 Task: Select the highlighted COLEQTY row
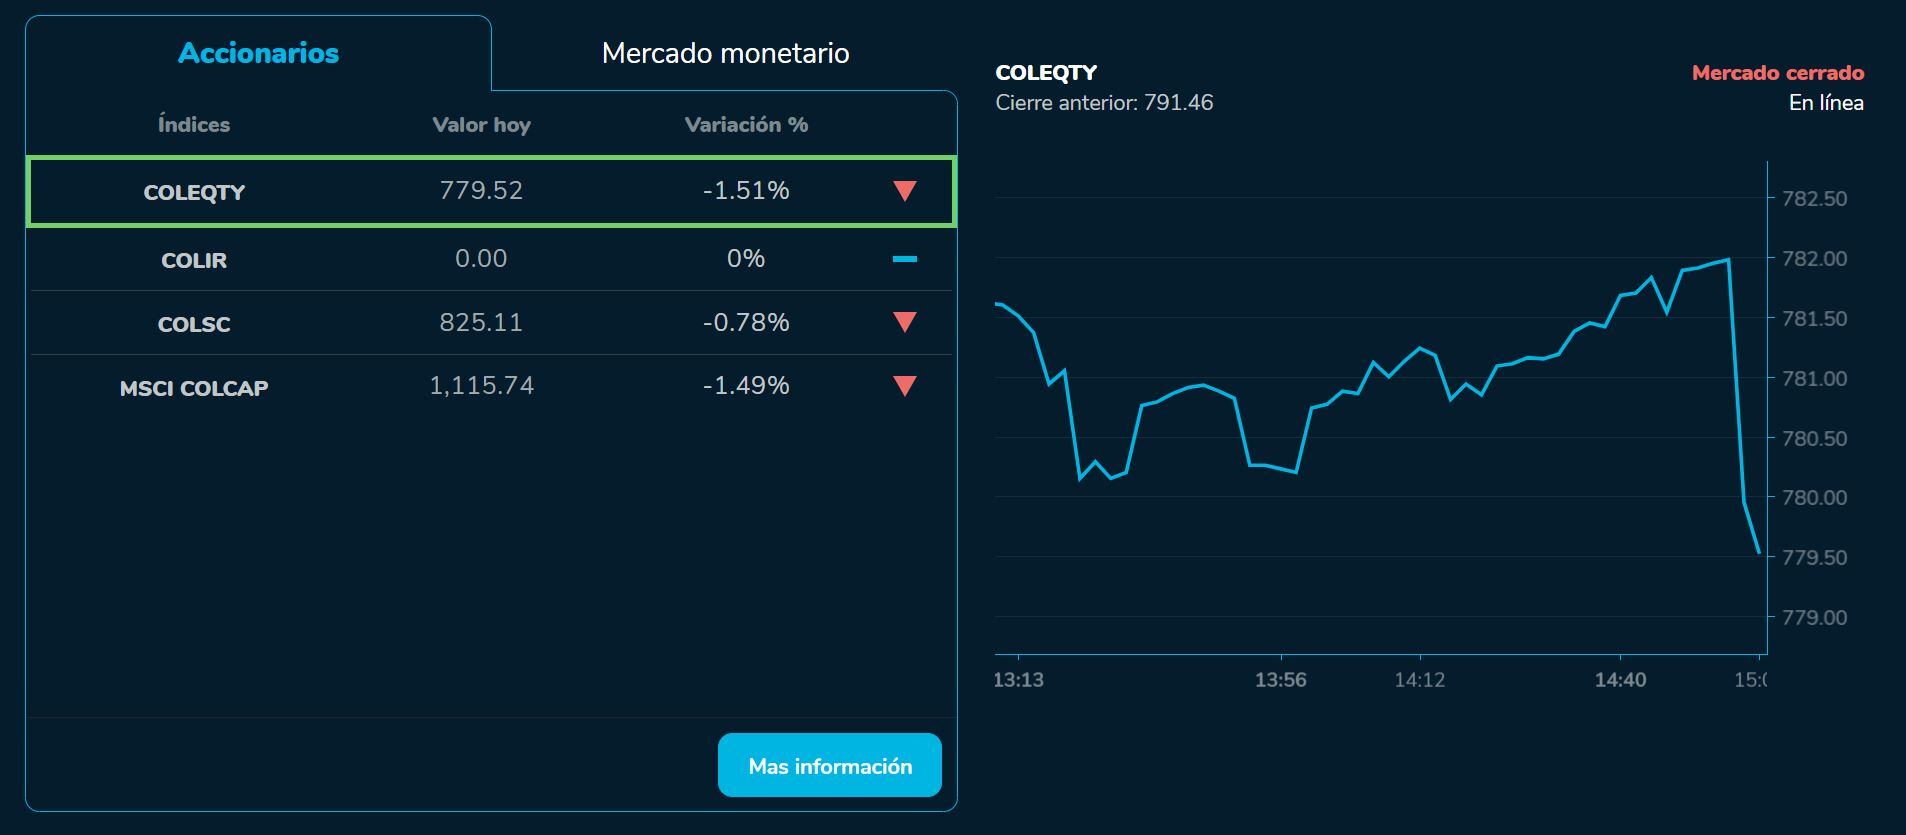pyautogui.click(x=492, y=191)
